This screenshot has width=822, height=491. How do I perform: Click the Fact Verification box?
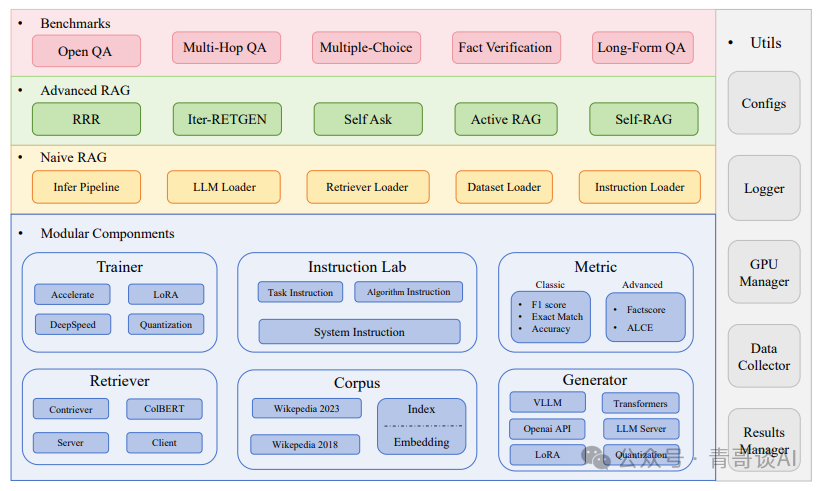click(506, 48)
